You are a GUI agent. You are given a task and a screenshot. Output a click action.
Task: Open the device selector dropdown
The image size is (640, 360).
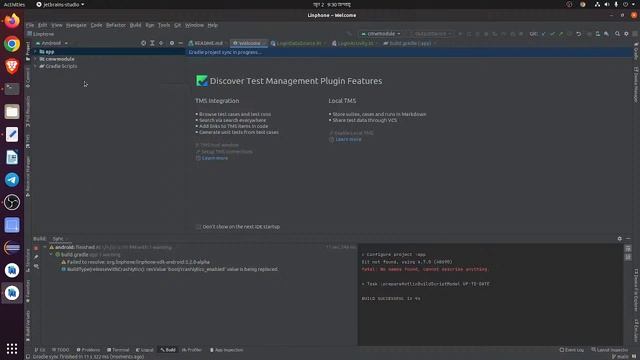(431, 34)
